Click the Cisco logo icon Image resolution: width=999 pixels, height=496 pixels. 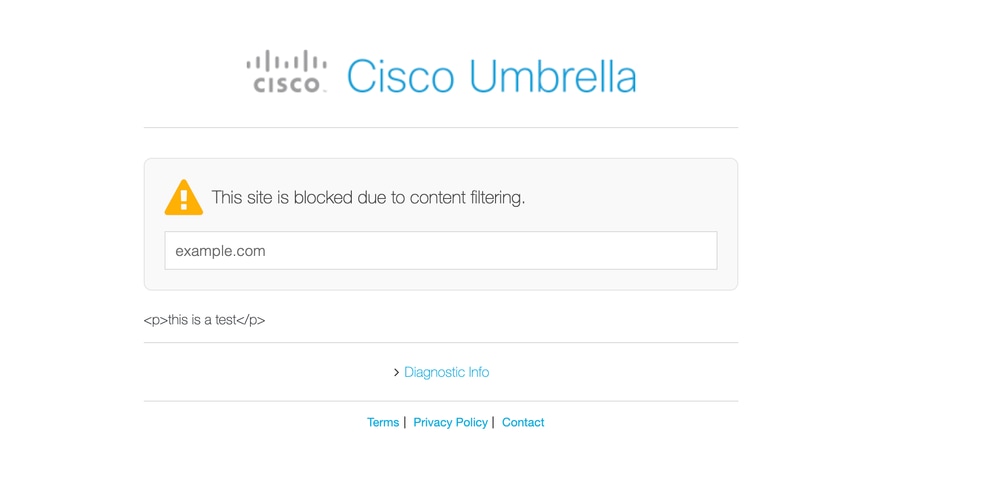[286, 72]
